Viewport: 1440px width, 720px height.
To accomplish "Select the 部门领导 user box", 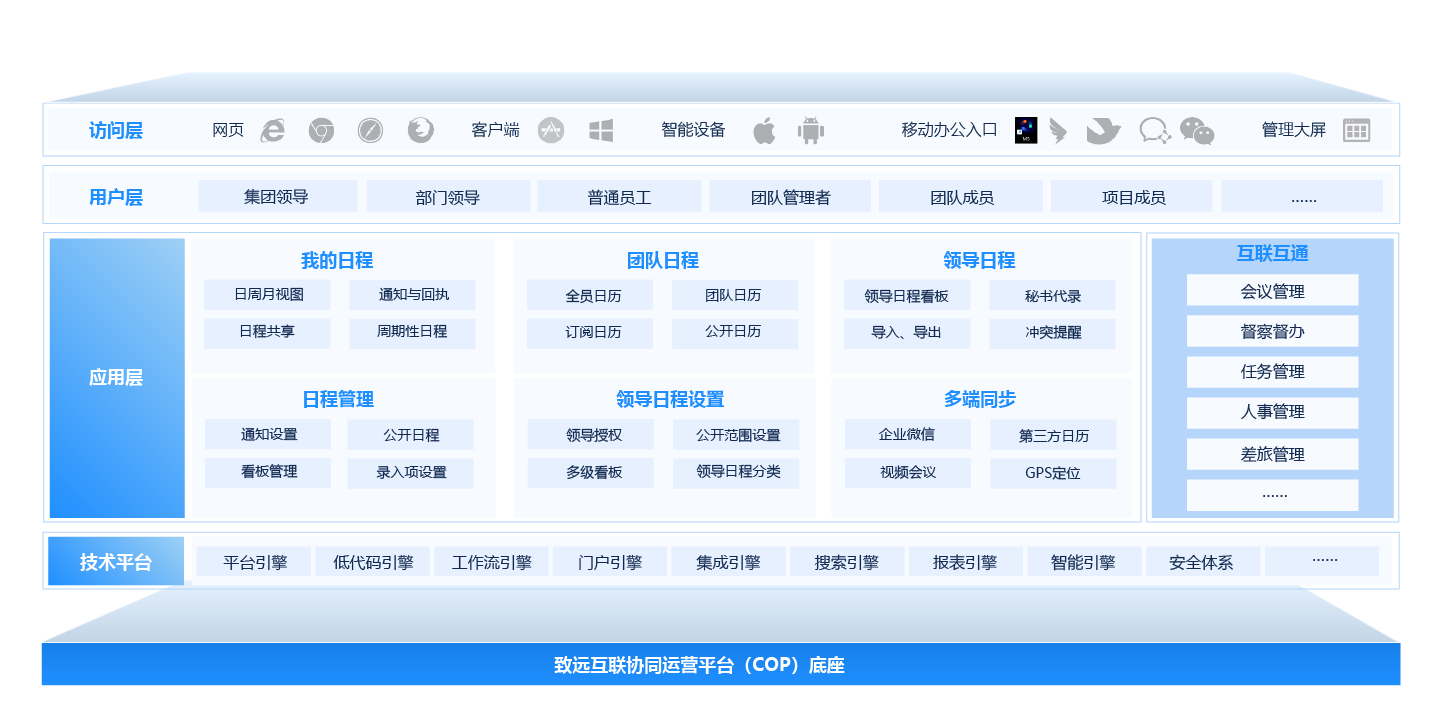I will click(x=447, y=196).
